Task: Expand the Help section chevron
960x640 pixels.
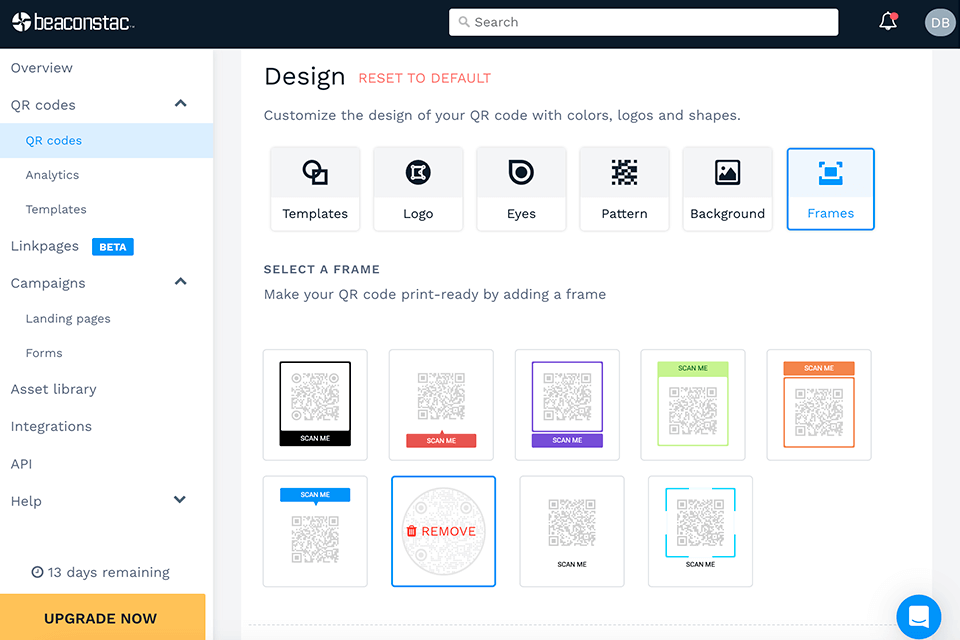Action: [x=180, y=500]
